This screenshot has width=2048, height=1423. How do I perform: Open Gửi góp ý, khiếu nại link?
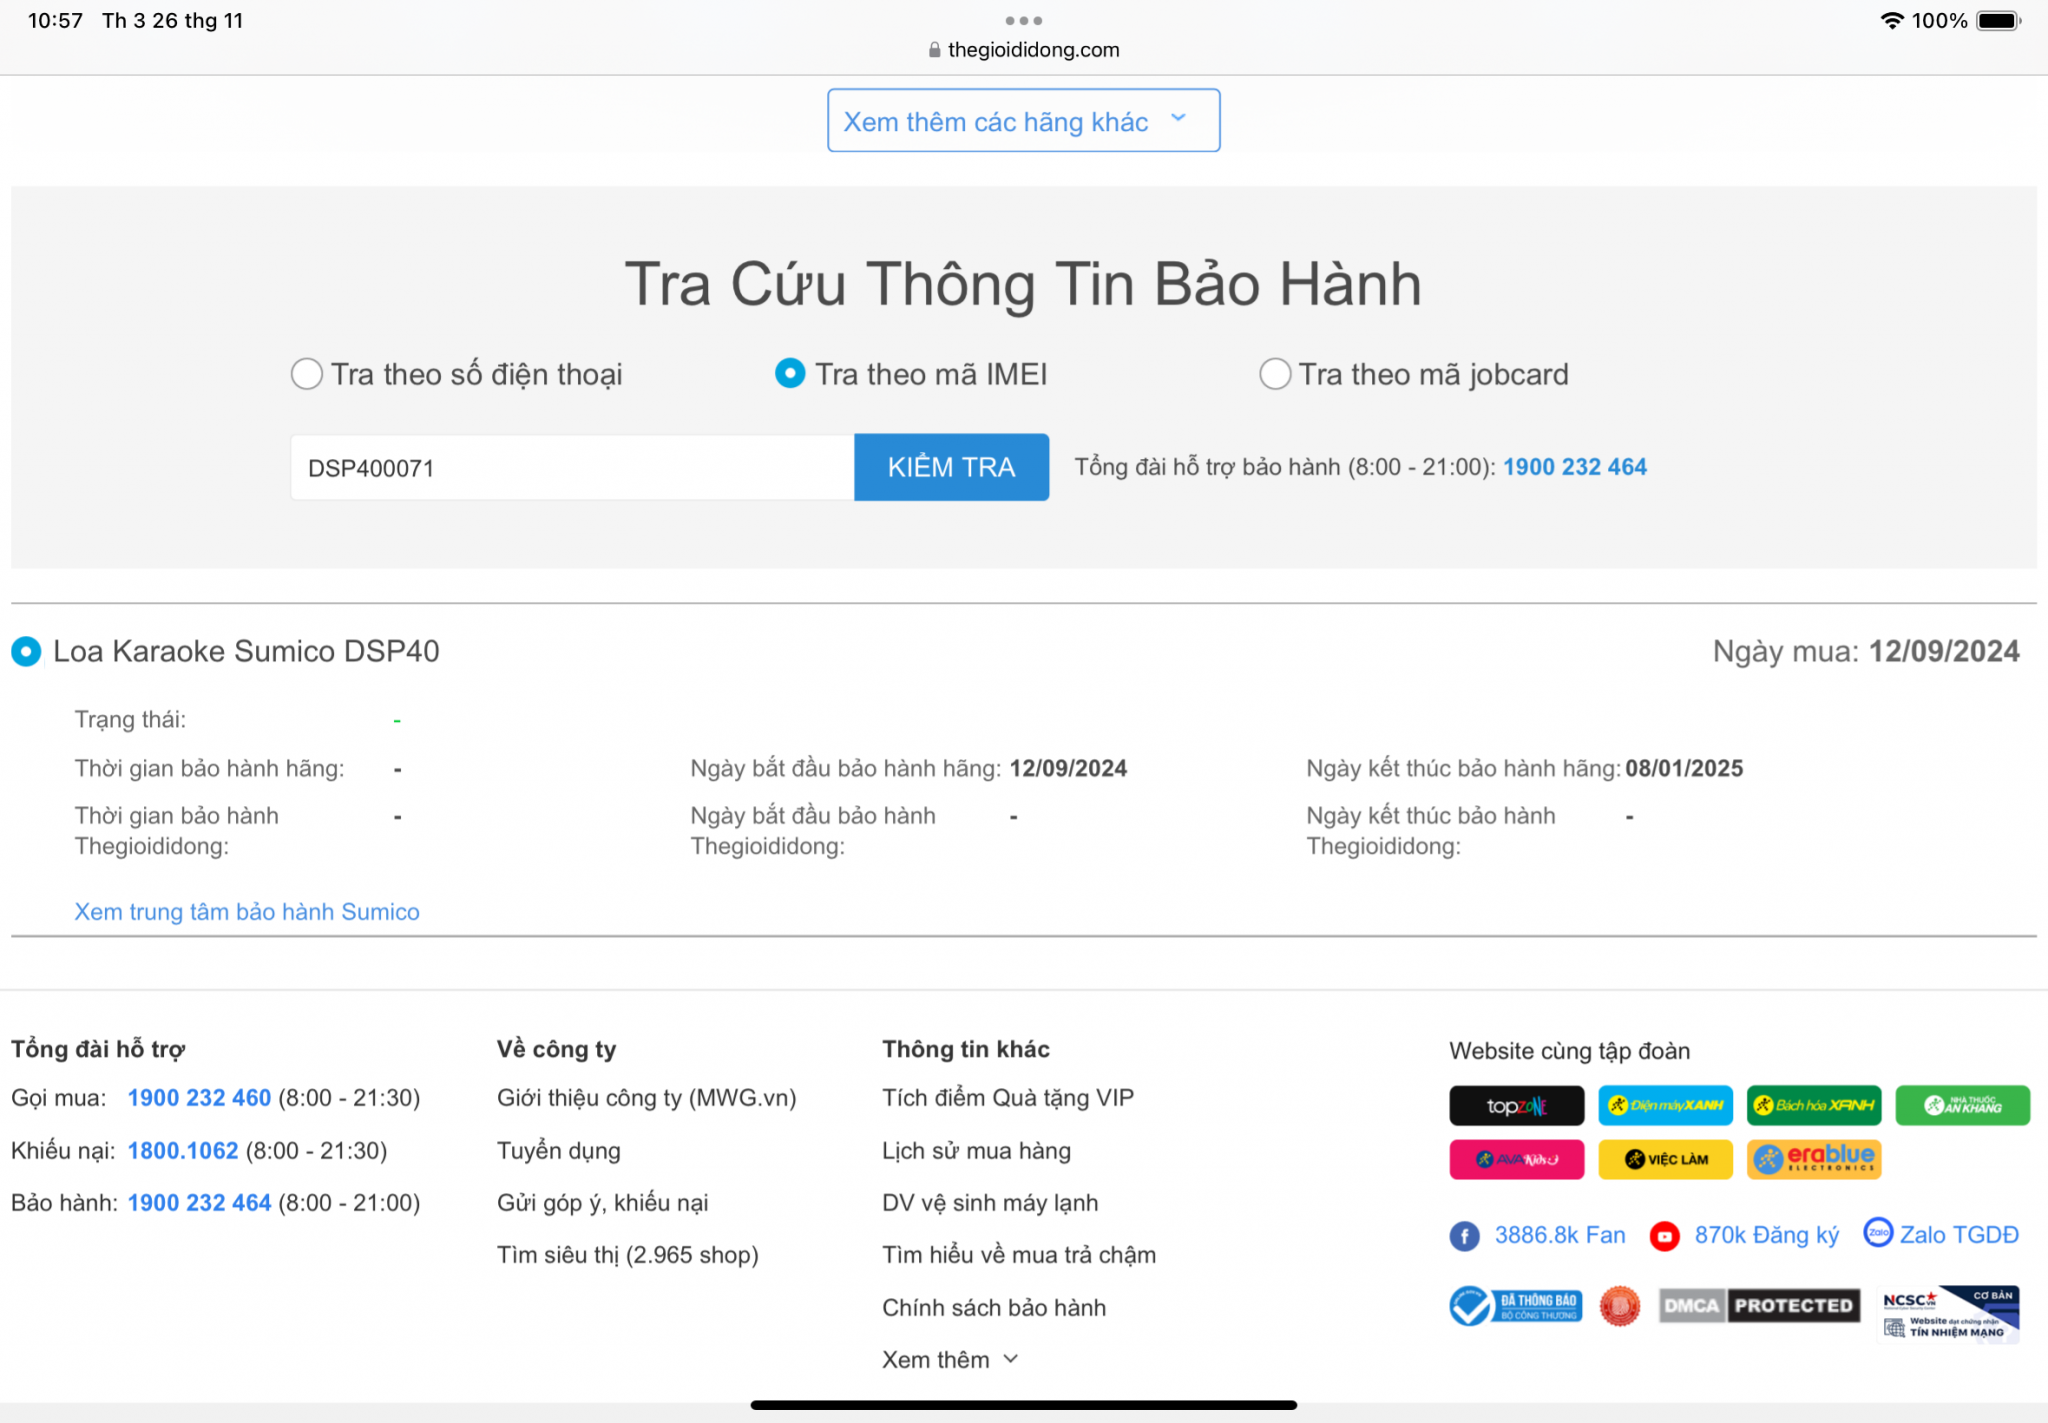602,1203
